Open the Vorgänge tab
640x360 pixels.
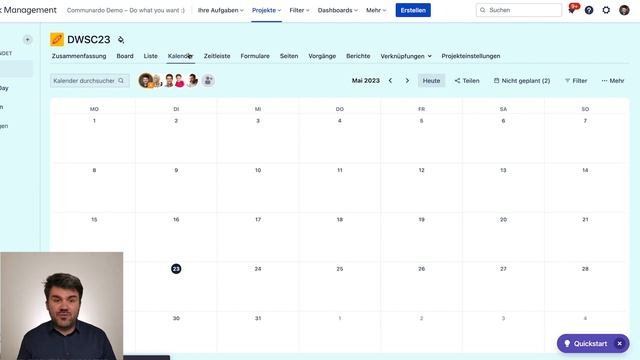tap(322, 56)
